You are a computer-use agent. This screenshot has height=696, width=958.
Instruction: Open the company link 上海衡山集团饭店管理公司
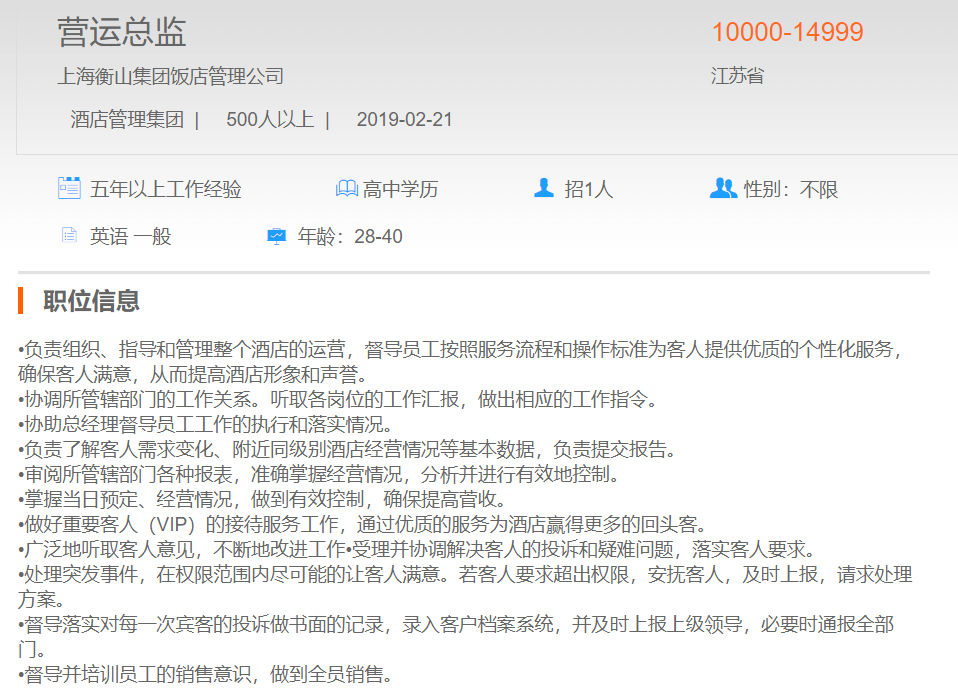click(x=171, y=76)
